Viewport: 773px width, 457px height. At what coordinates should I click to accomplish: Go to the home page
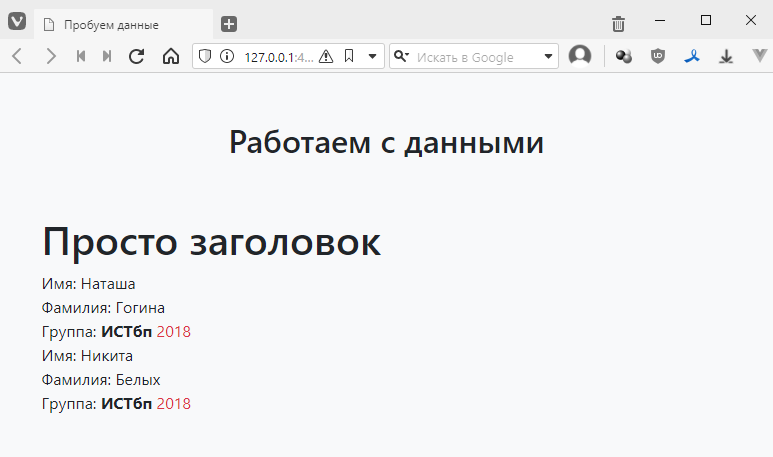pos(170,57)
